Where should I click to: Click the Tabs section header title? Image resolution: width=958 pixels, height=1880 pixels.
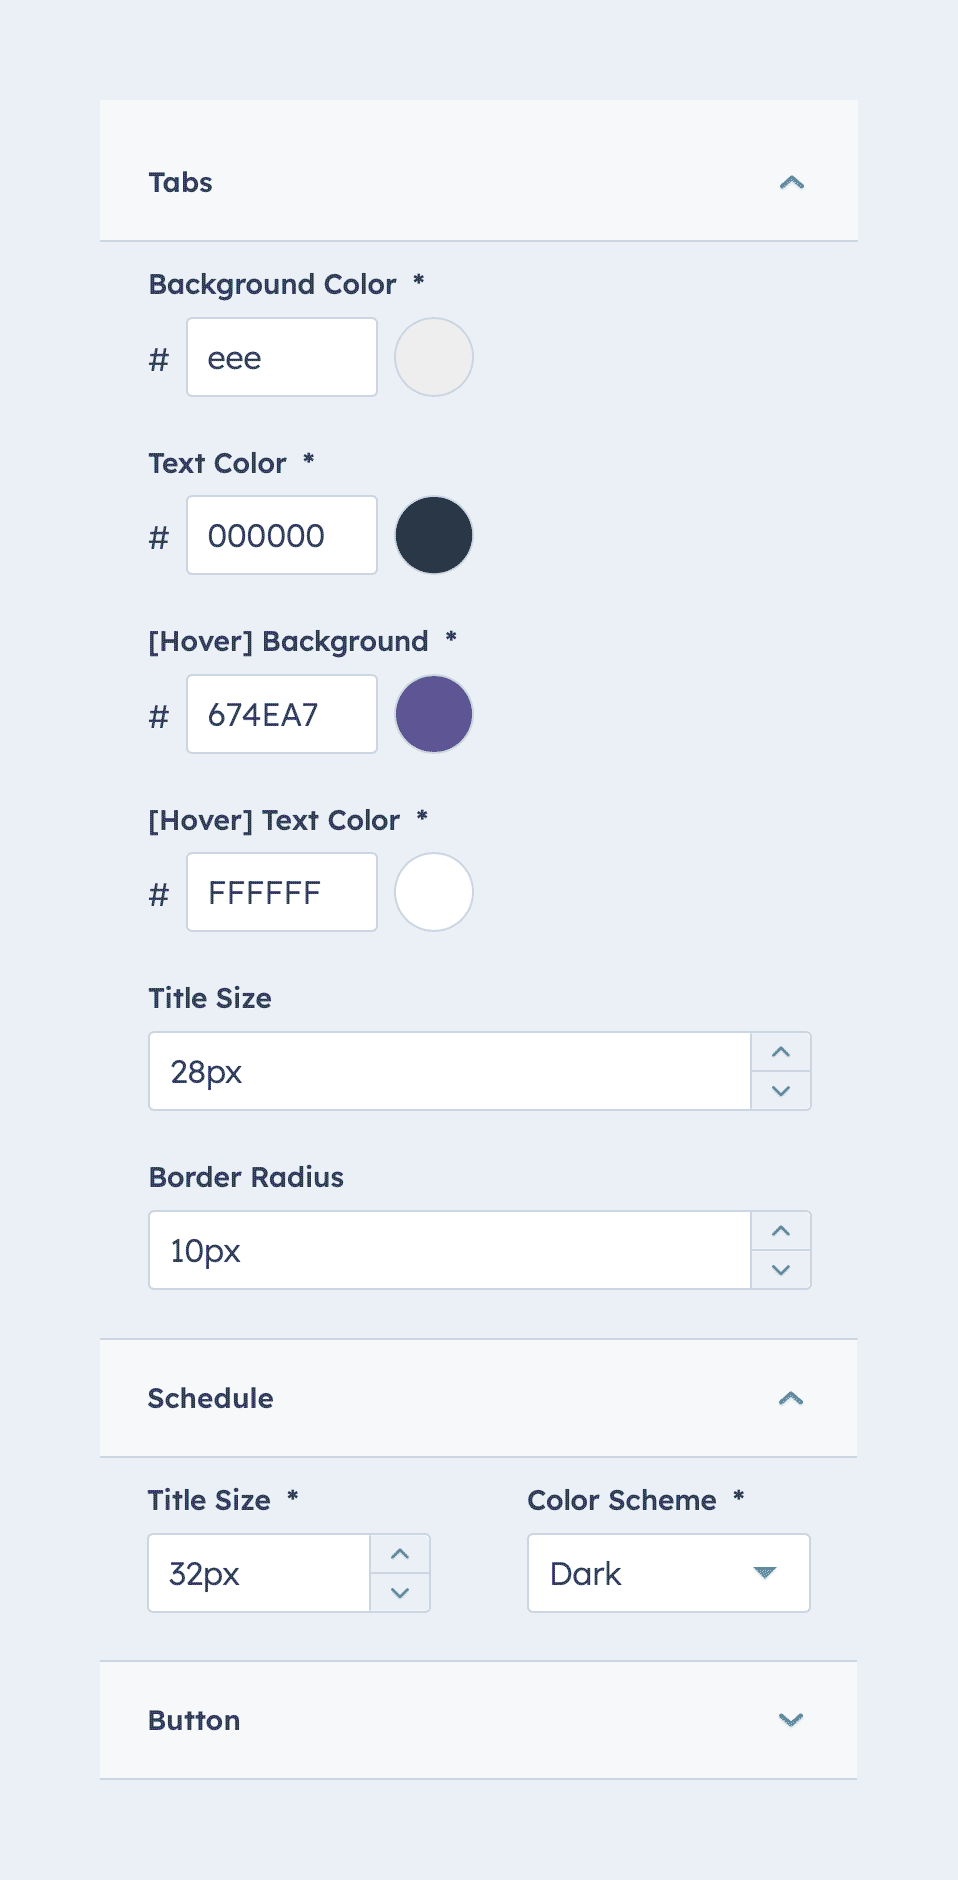(x=181, y=182)
